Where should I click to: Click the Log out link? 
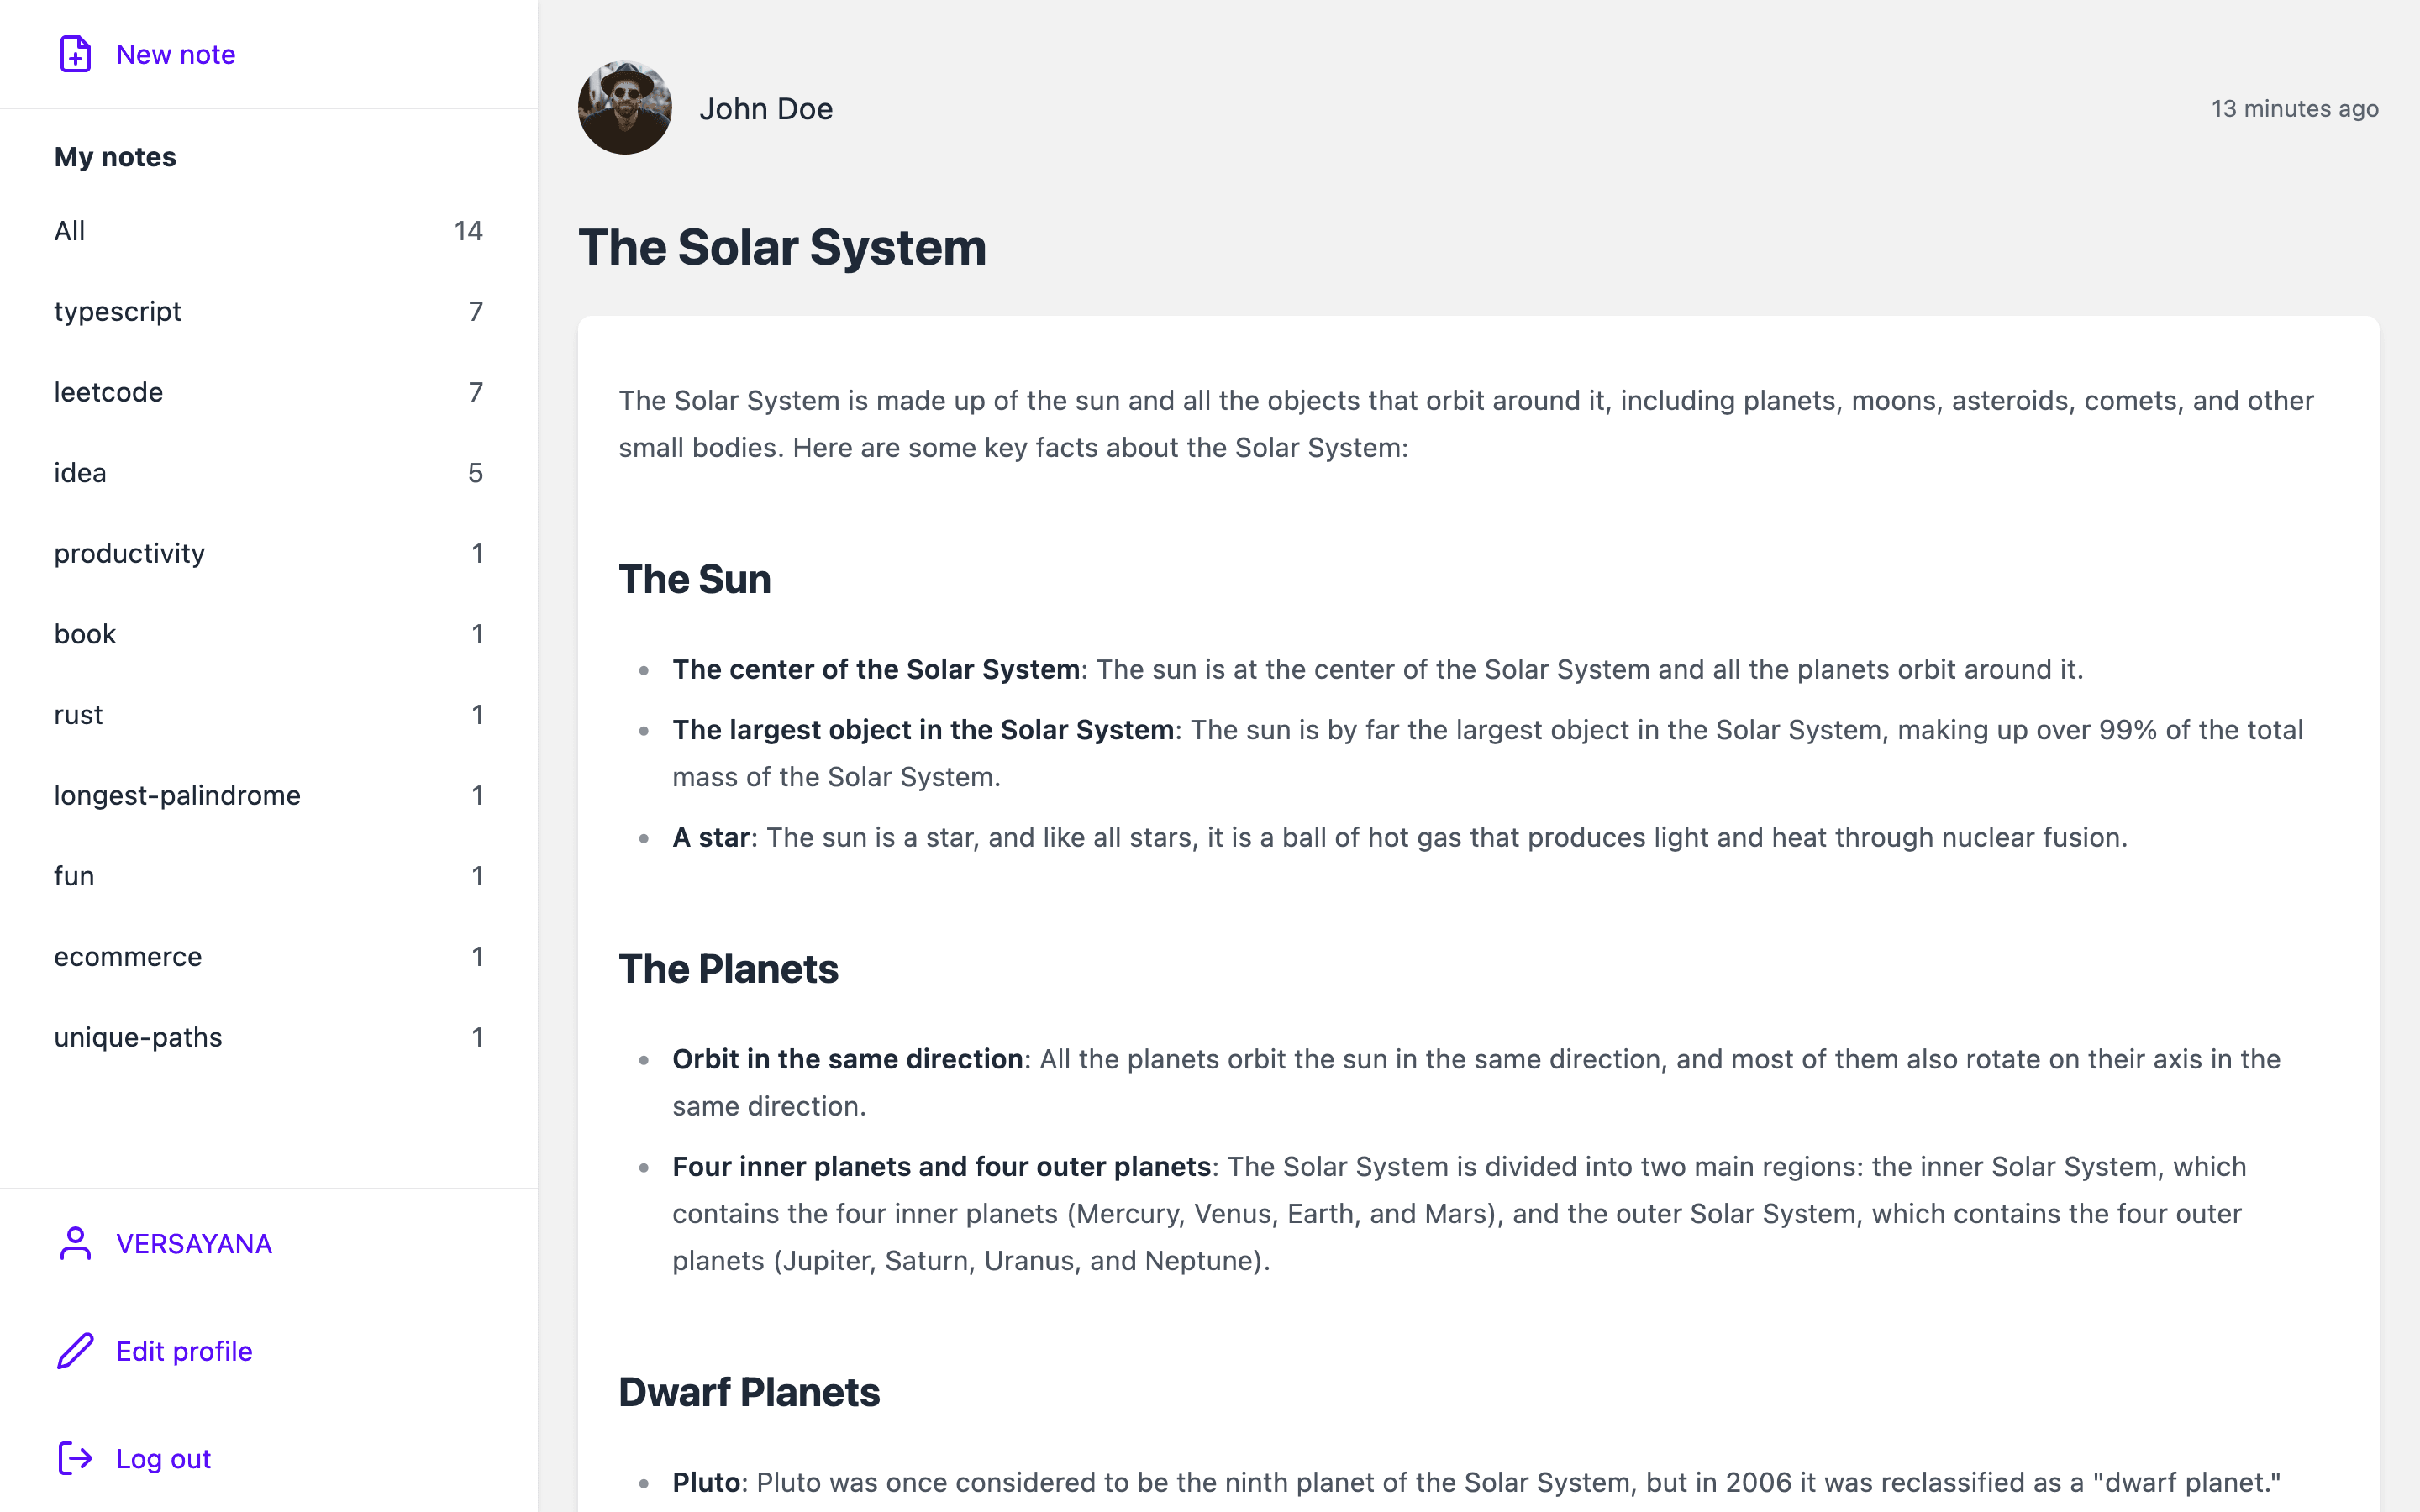click(162, 1458)
